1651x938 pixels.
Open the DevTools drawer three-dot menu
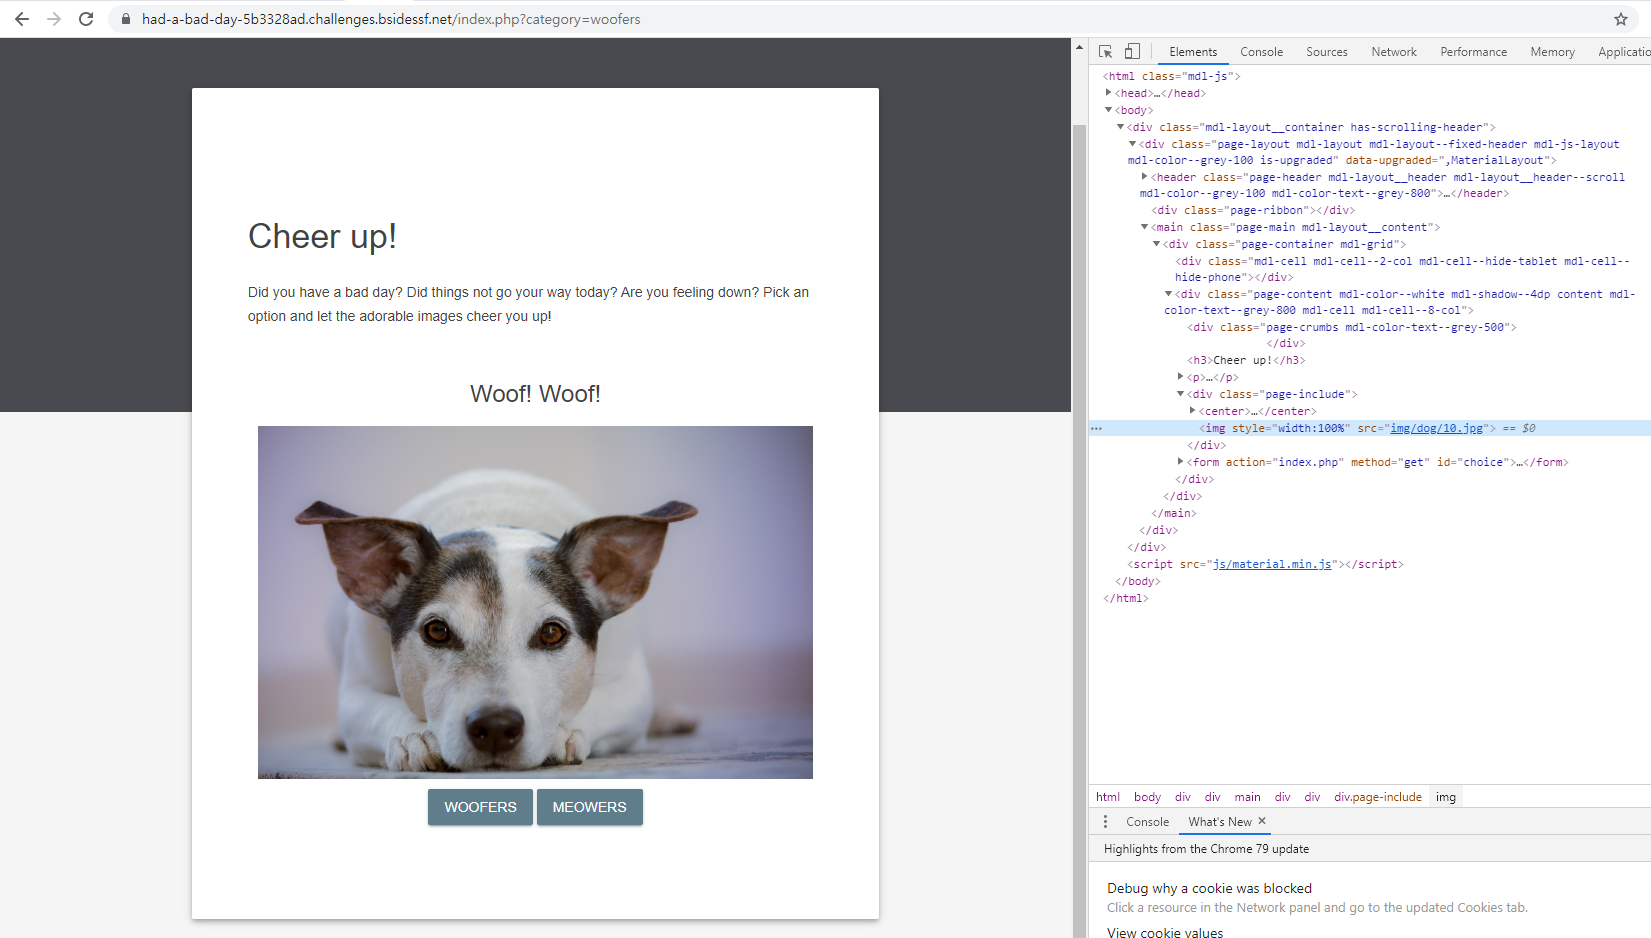(1105, 822)
